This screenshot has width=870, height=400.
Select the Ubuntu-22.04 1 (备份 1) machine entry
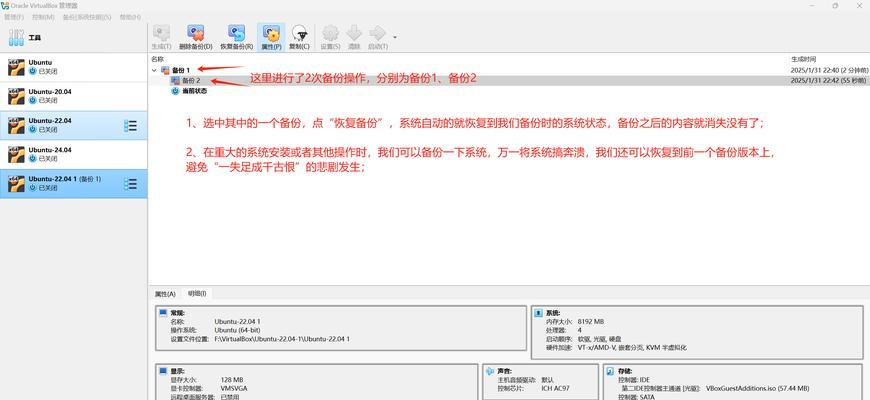pyautogui.click(x=73, y=184)
